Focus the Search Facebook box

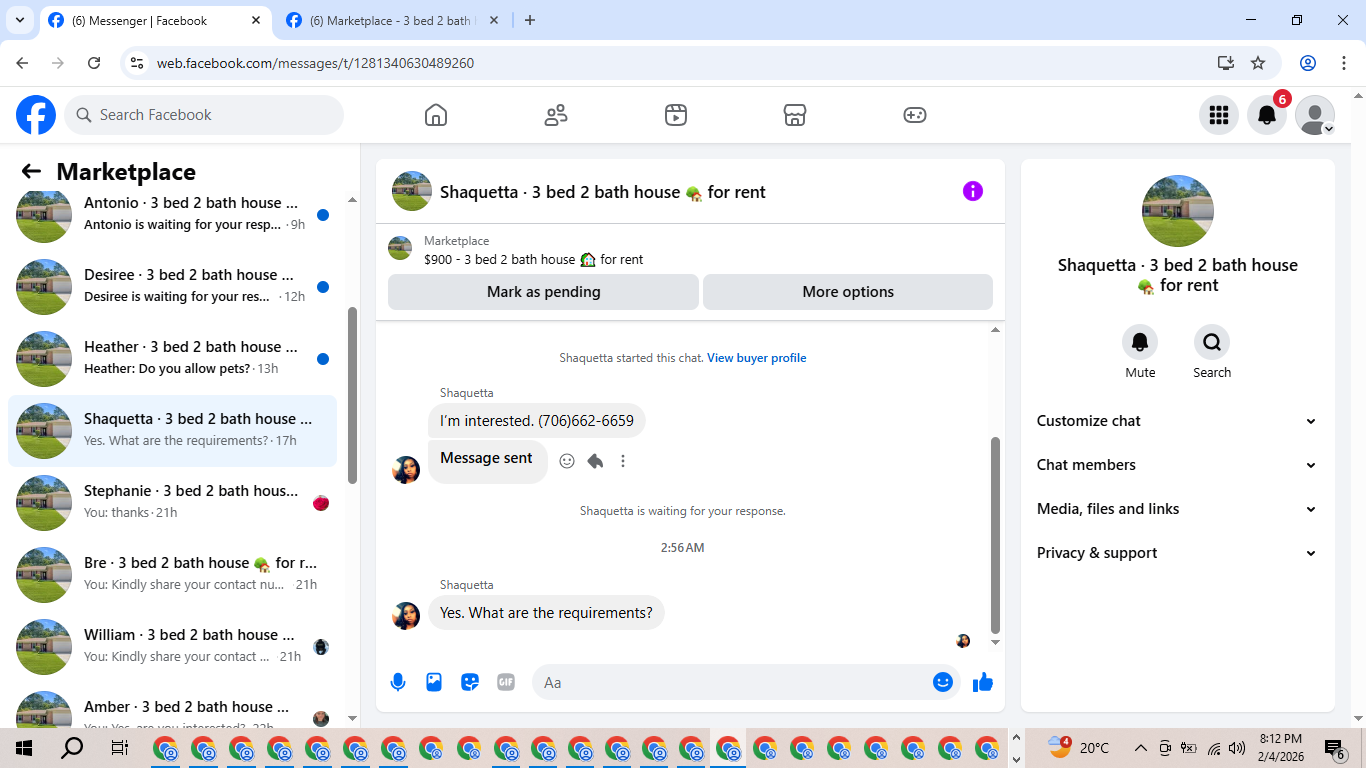(x=204, y=115)
